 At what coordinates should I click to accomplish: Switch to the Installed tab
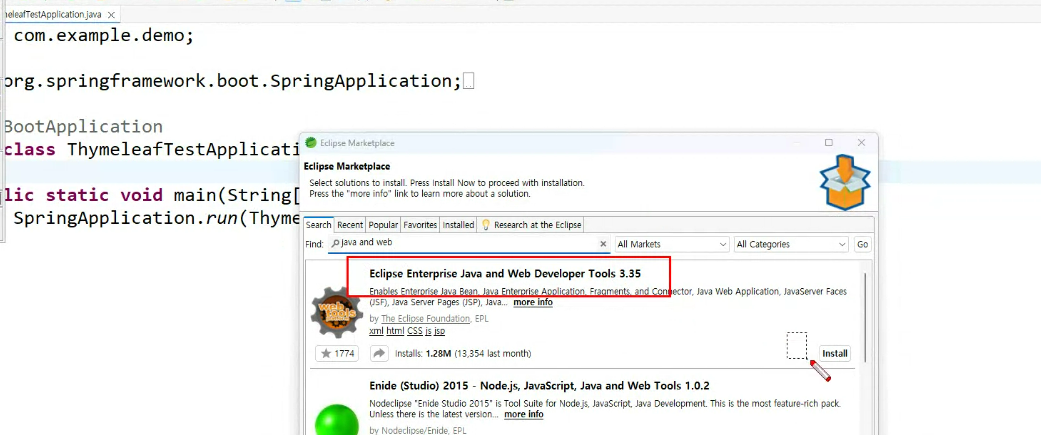[458, 225]
